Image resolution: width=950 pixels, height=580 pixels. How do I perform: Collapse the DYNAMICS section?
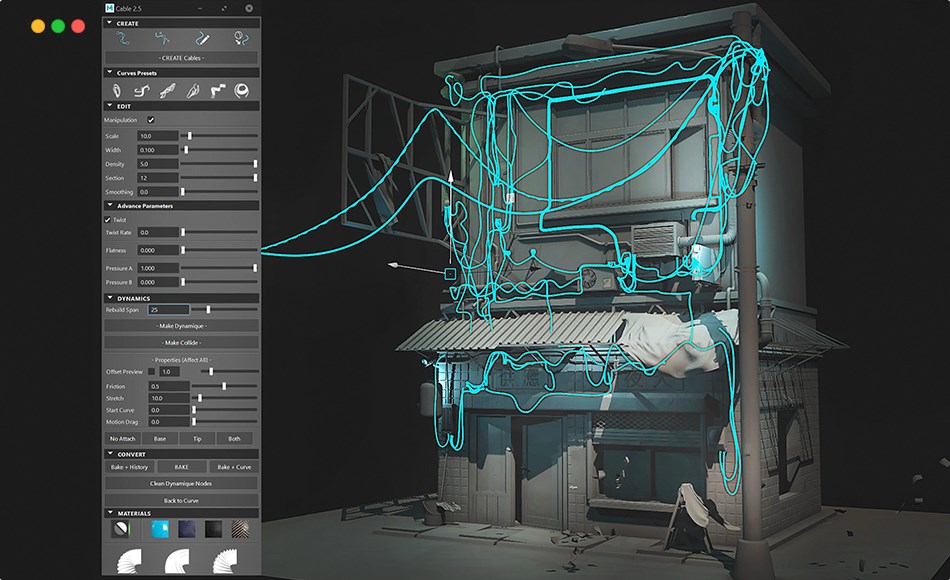(x=108, y=297)
